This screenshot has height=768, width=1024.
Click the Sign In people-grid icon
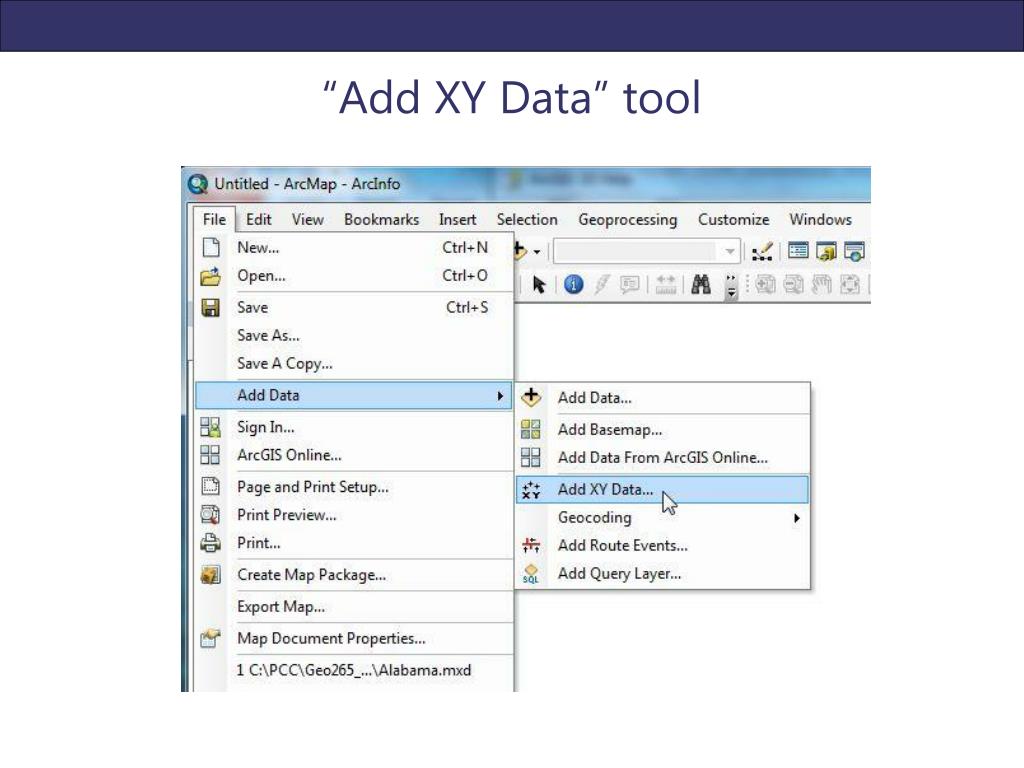210,427
